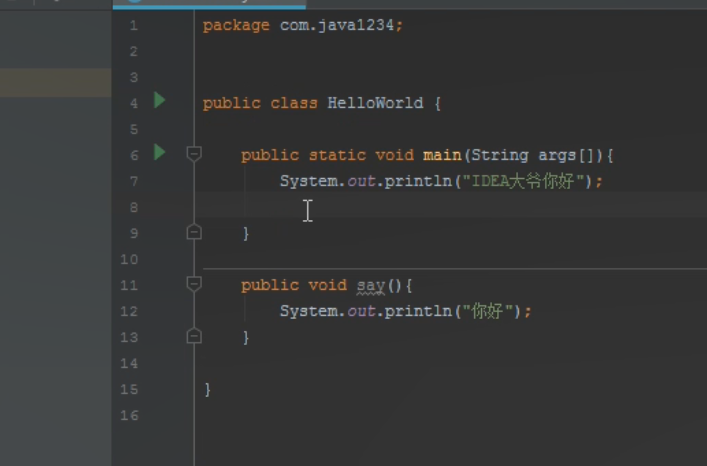Click the green run arrow beside class HelloWorld
This screenshot has width=707, height=466.
(159, 101)
